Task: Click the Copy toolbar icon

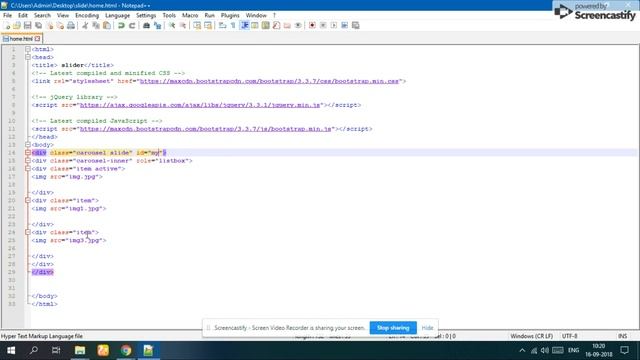Action: (x=96, y=25)
